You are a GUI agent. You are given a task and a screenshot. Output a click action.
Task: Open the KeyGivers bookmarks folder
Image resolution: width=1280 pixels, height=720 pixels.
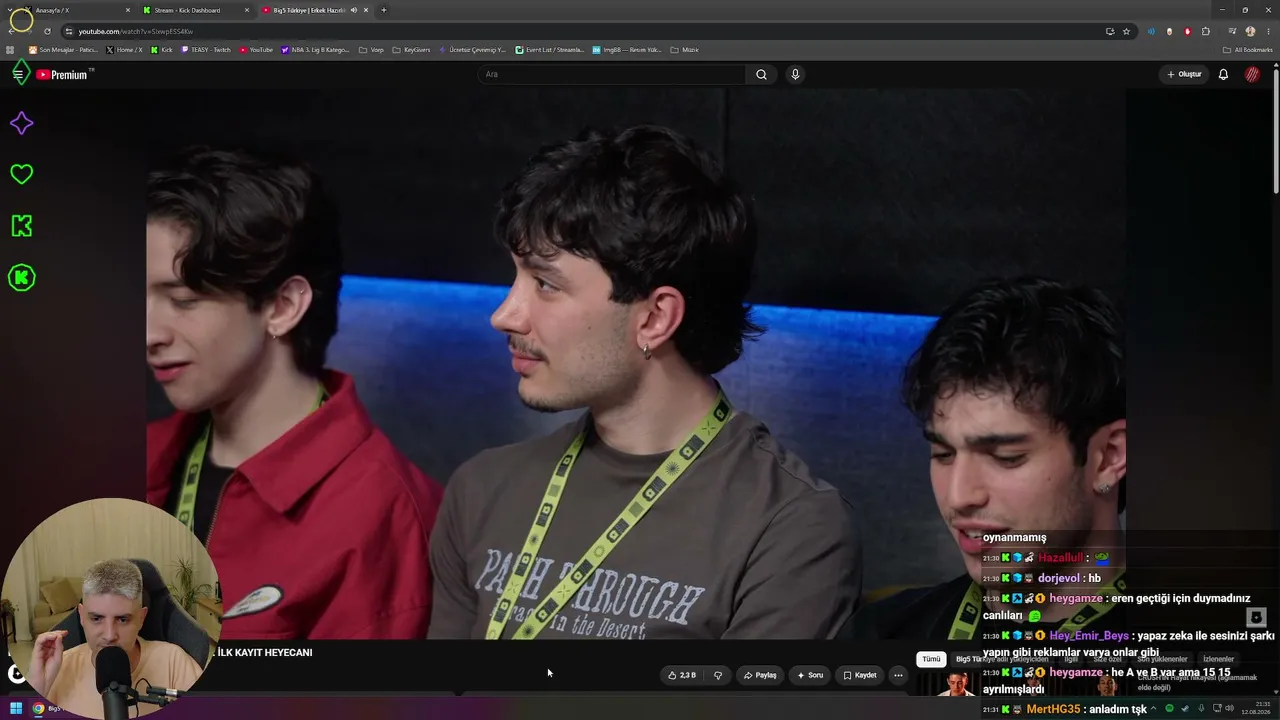(x=411, y=50)
